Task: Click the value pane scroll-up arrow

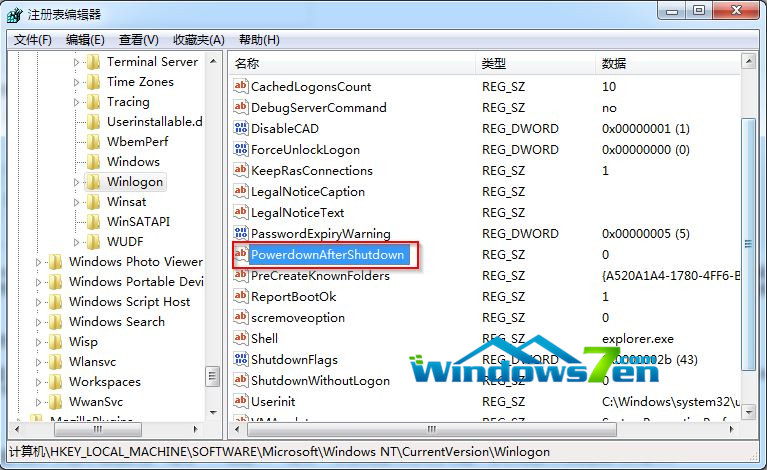Action: 748,61
